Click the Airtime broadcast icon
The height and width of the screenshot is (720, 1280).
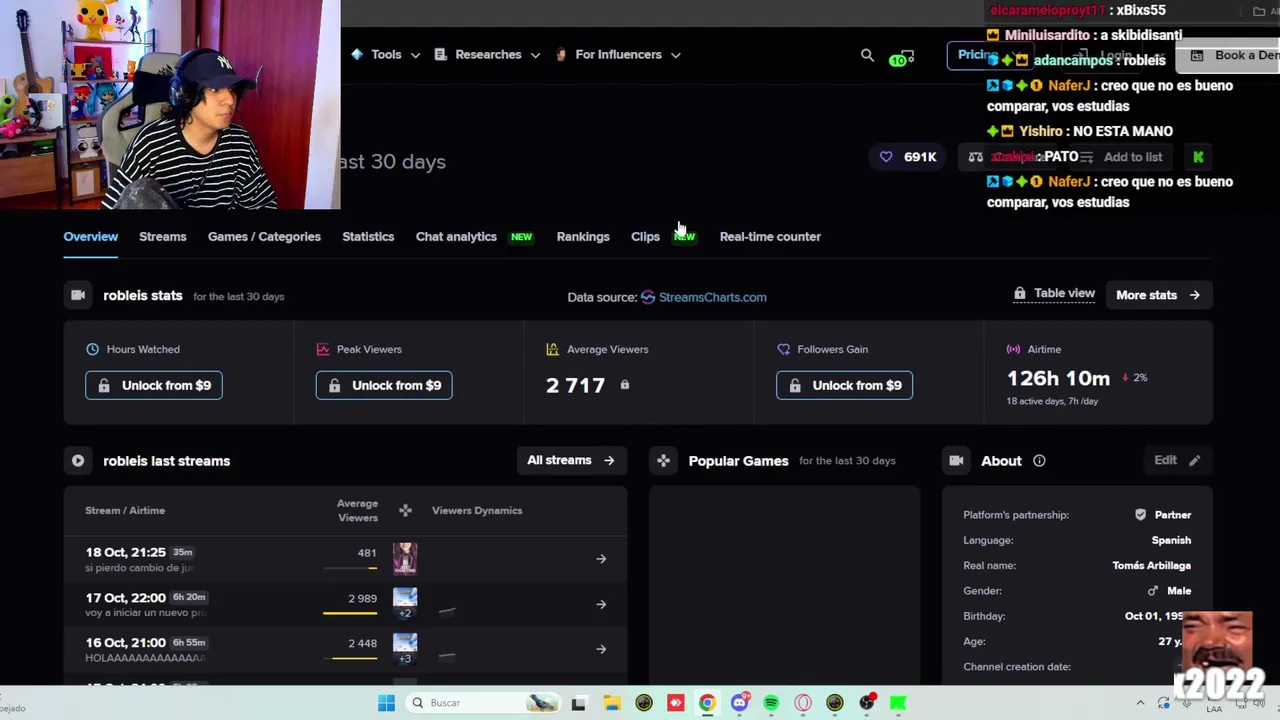pyautogui.click(x=1013, y=349)
